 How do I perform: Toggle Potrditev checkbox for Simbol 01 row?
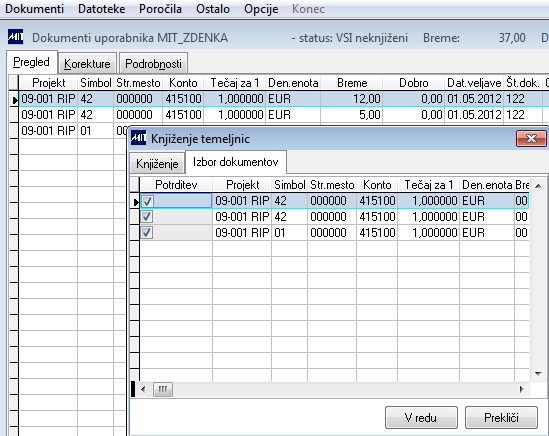pos(147,233)
